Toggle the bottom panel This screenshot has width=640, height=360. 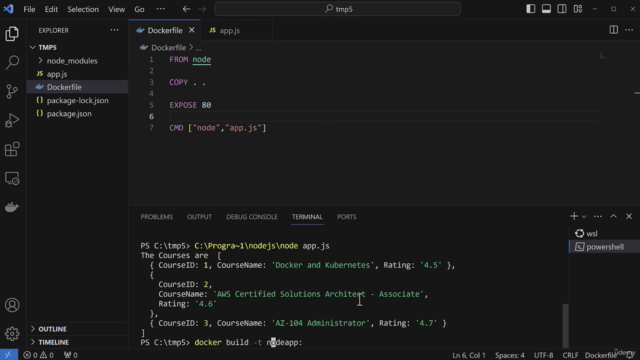pos(546,9)
